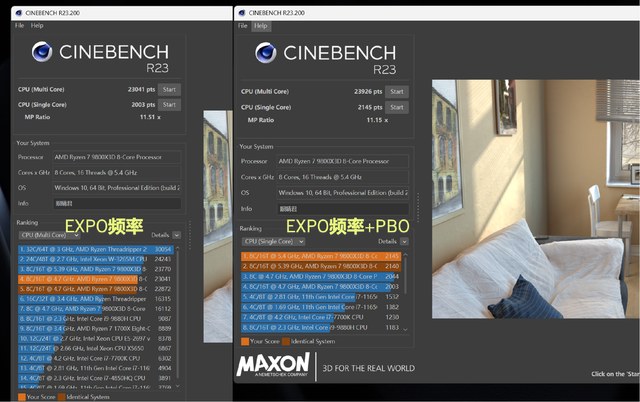640x402 pixels.
Task: Toggle Details arrow in left window ranking
Action: pyautogui.click(x=176, y=235)
